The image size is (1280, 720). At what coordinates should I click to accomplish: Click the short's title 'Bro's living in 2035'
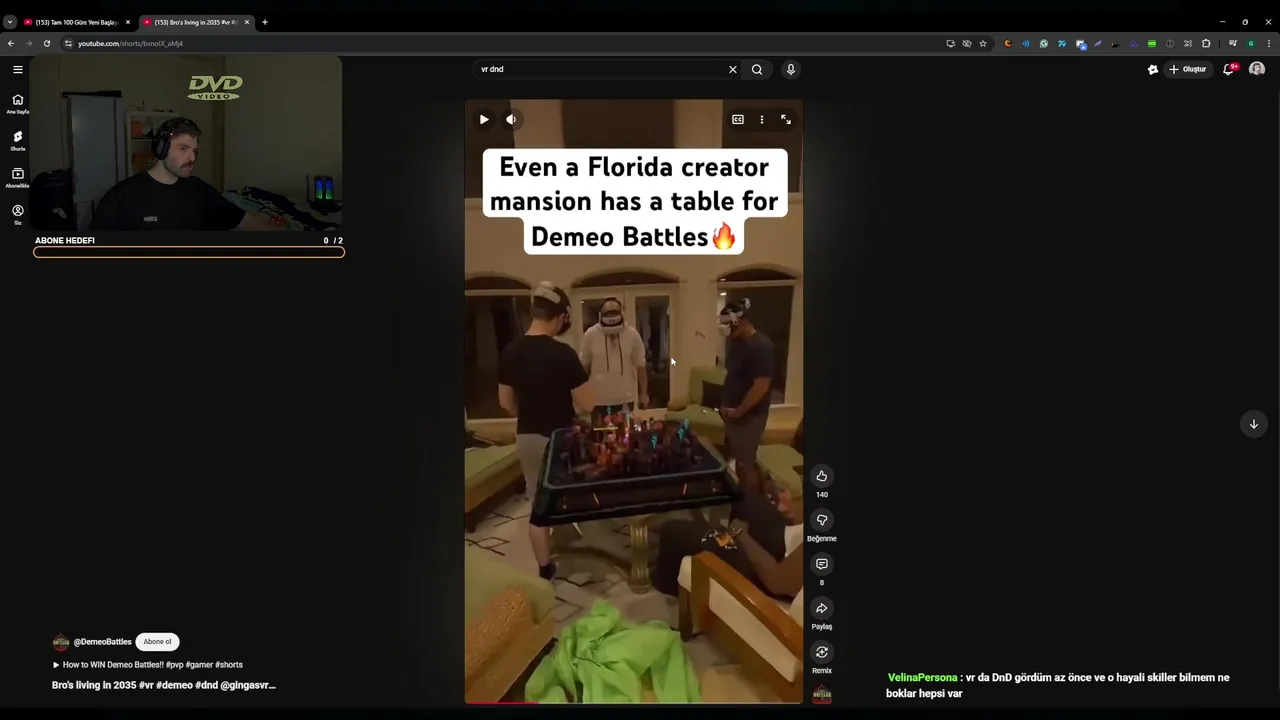point(164,686)
